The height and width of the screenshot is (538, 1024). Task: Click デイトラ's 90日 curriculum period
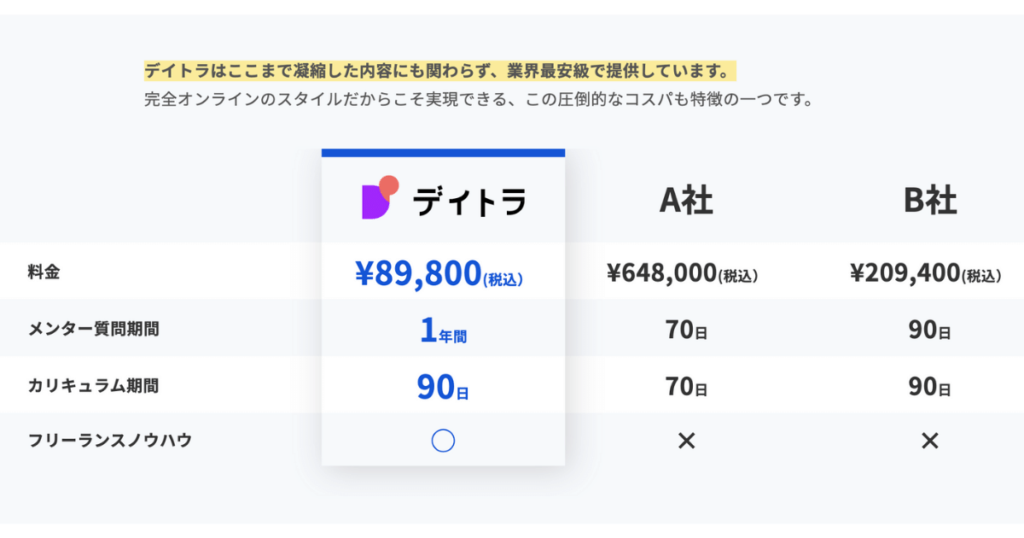click(x=443, y=387)
